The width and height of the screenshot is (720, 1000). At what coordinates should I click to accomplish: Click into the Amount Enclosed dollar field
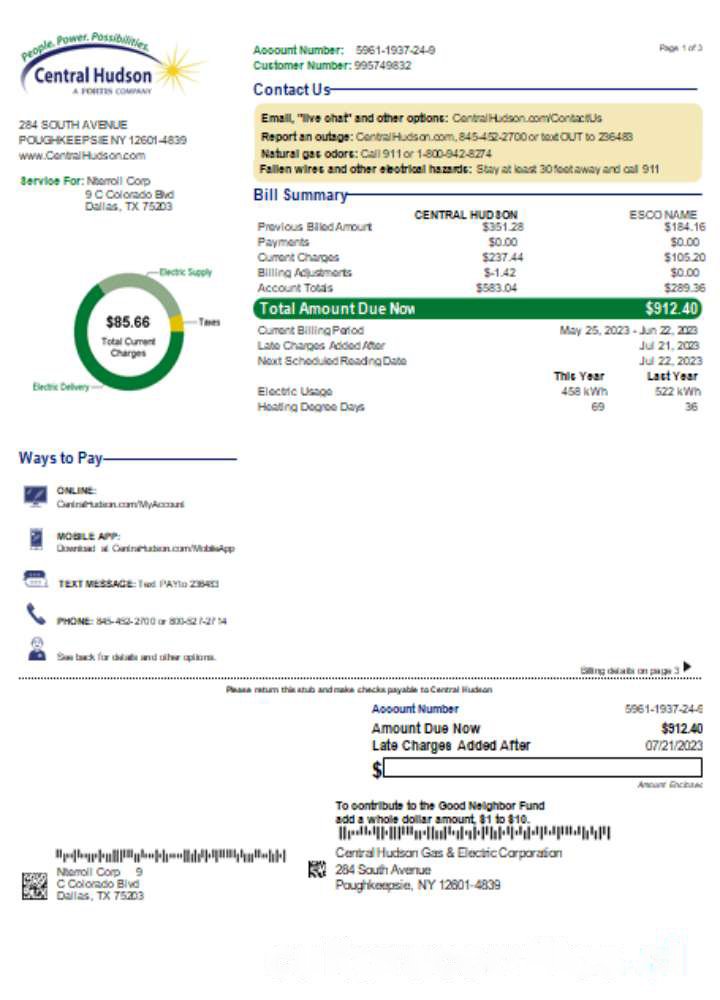[543, 768]
